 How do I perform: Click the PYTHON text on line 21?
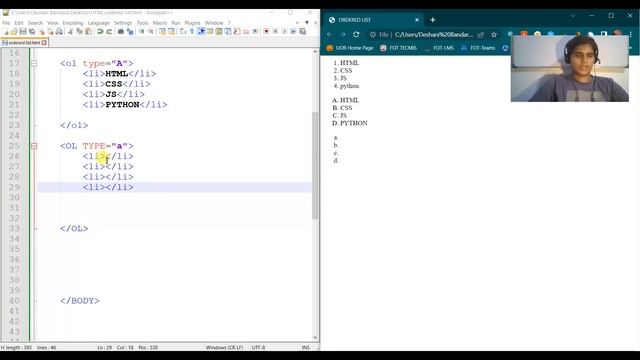(x=122, y=104)
